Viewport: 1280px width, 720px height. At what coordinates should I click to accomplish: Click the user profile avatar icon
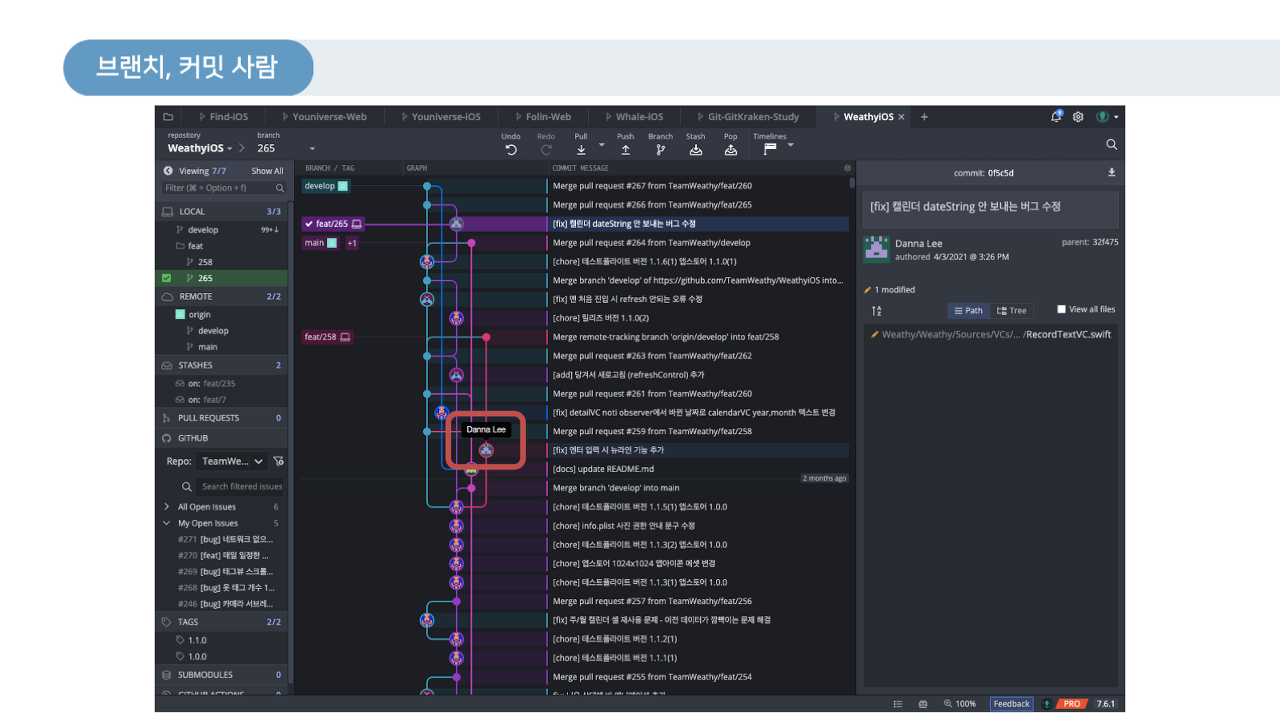[1102, 117]
